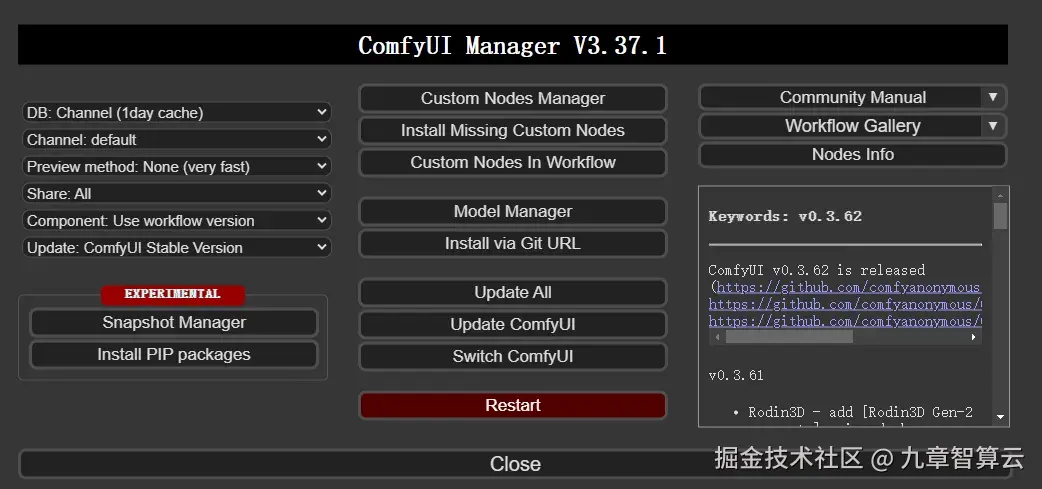Click the ComfyUI Manager V3.37.1 title
Screen dimensions: 1042x489
point(512,45)
